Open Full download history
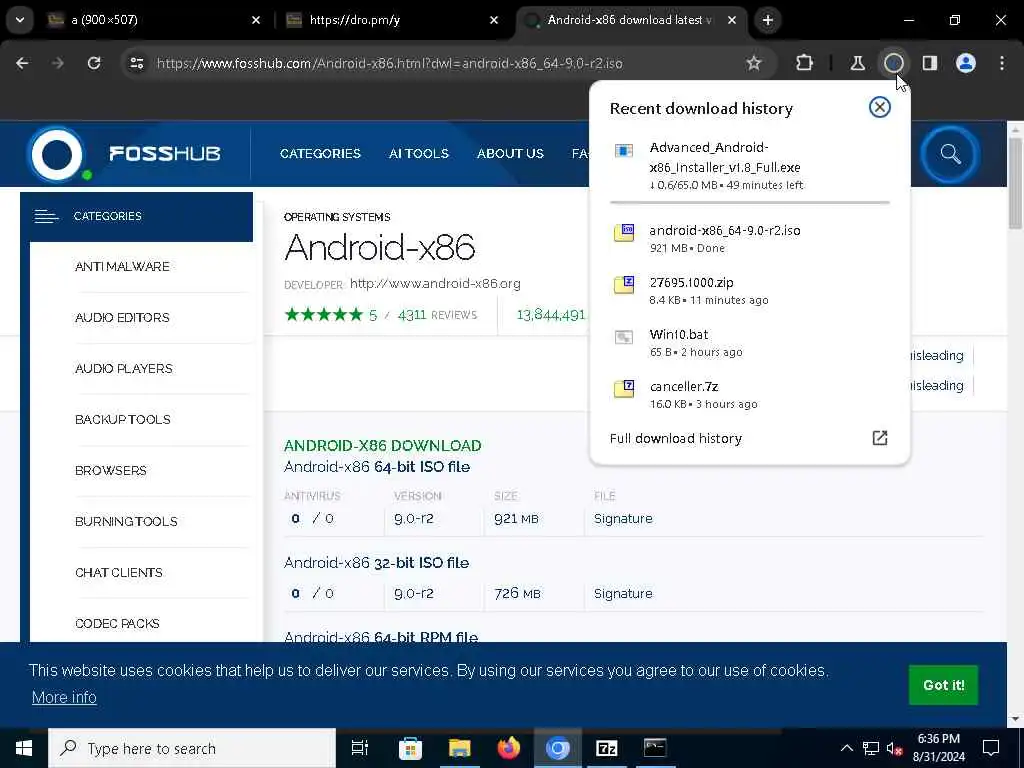 (675, 438)
